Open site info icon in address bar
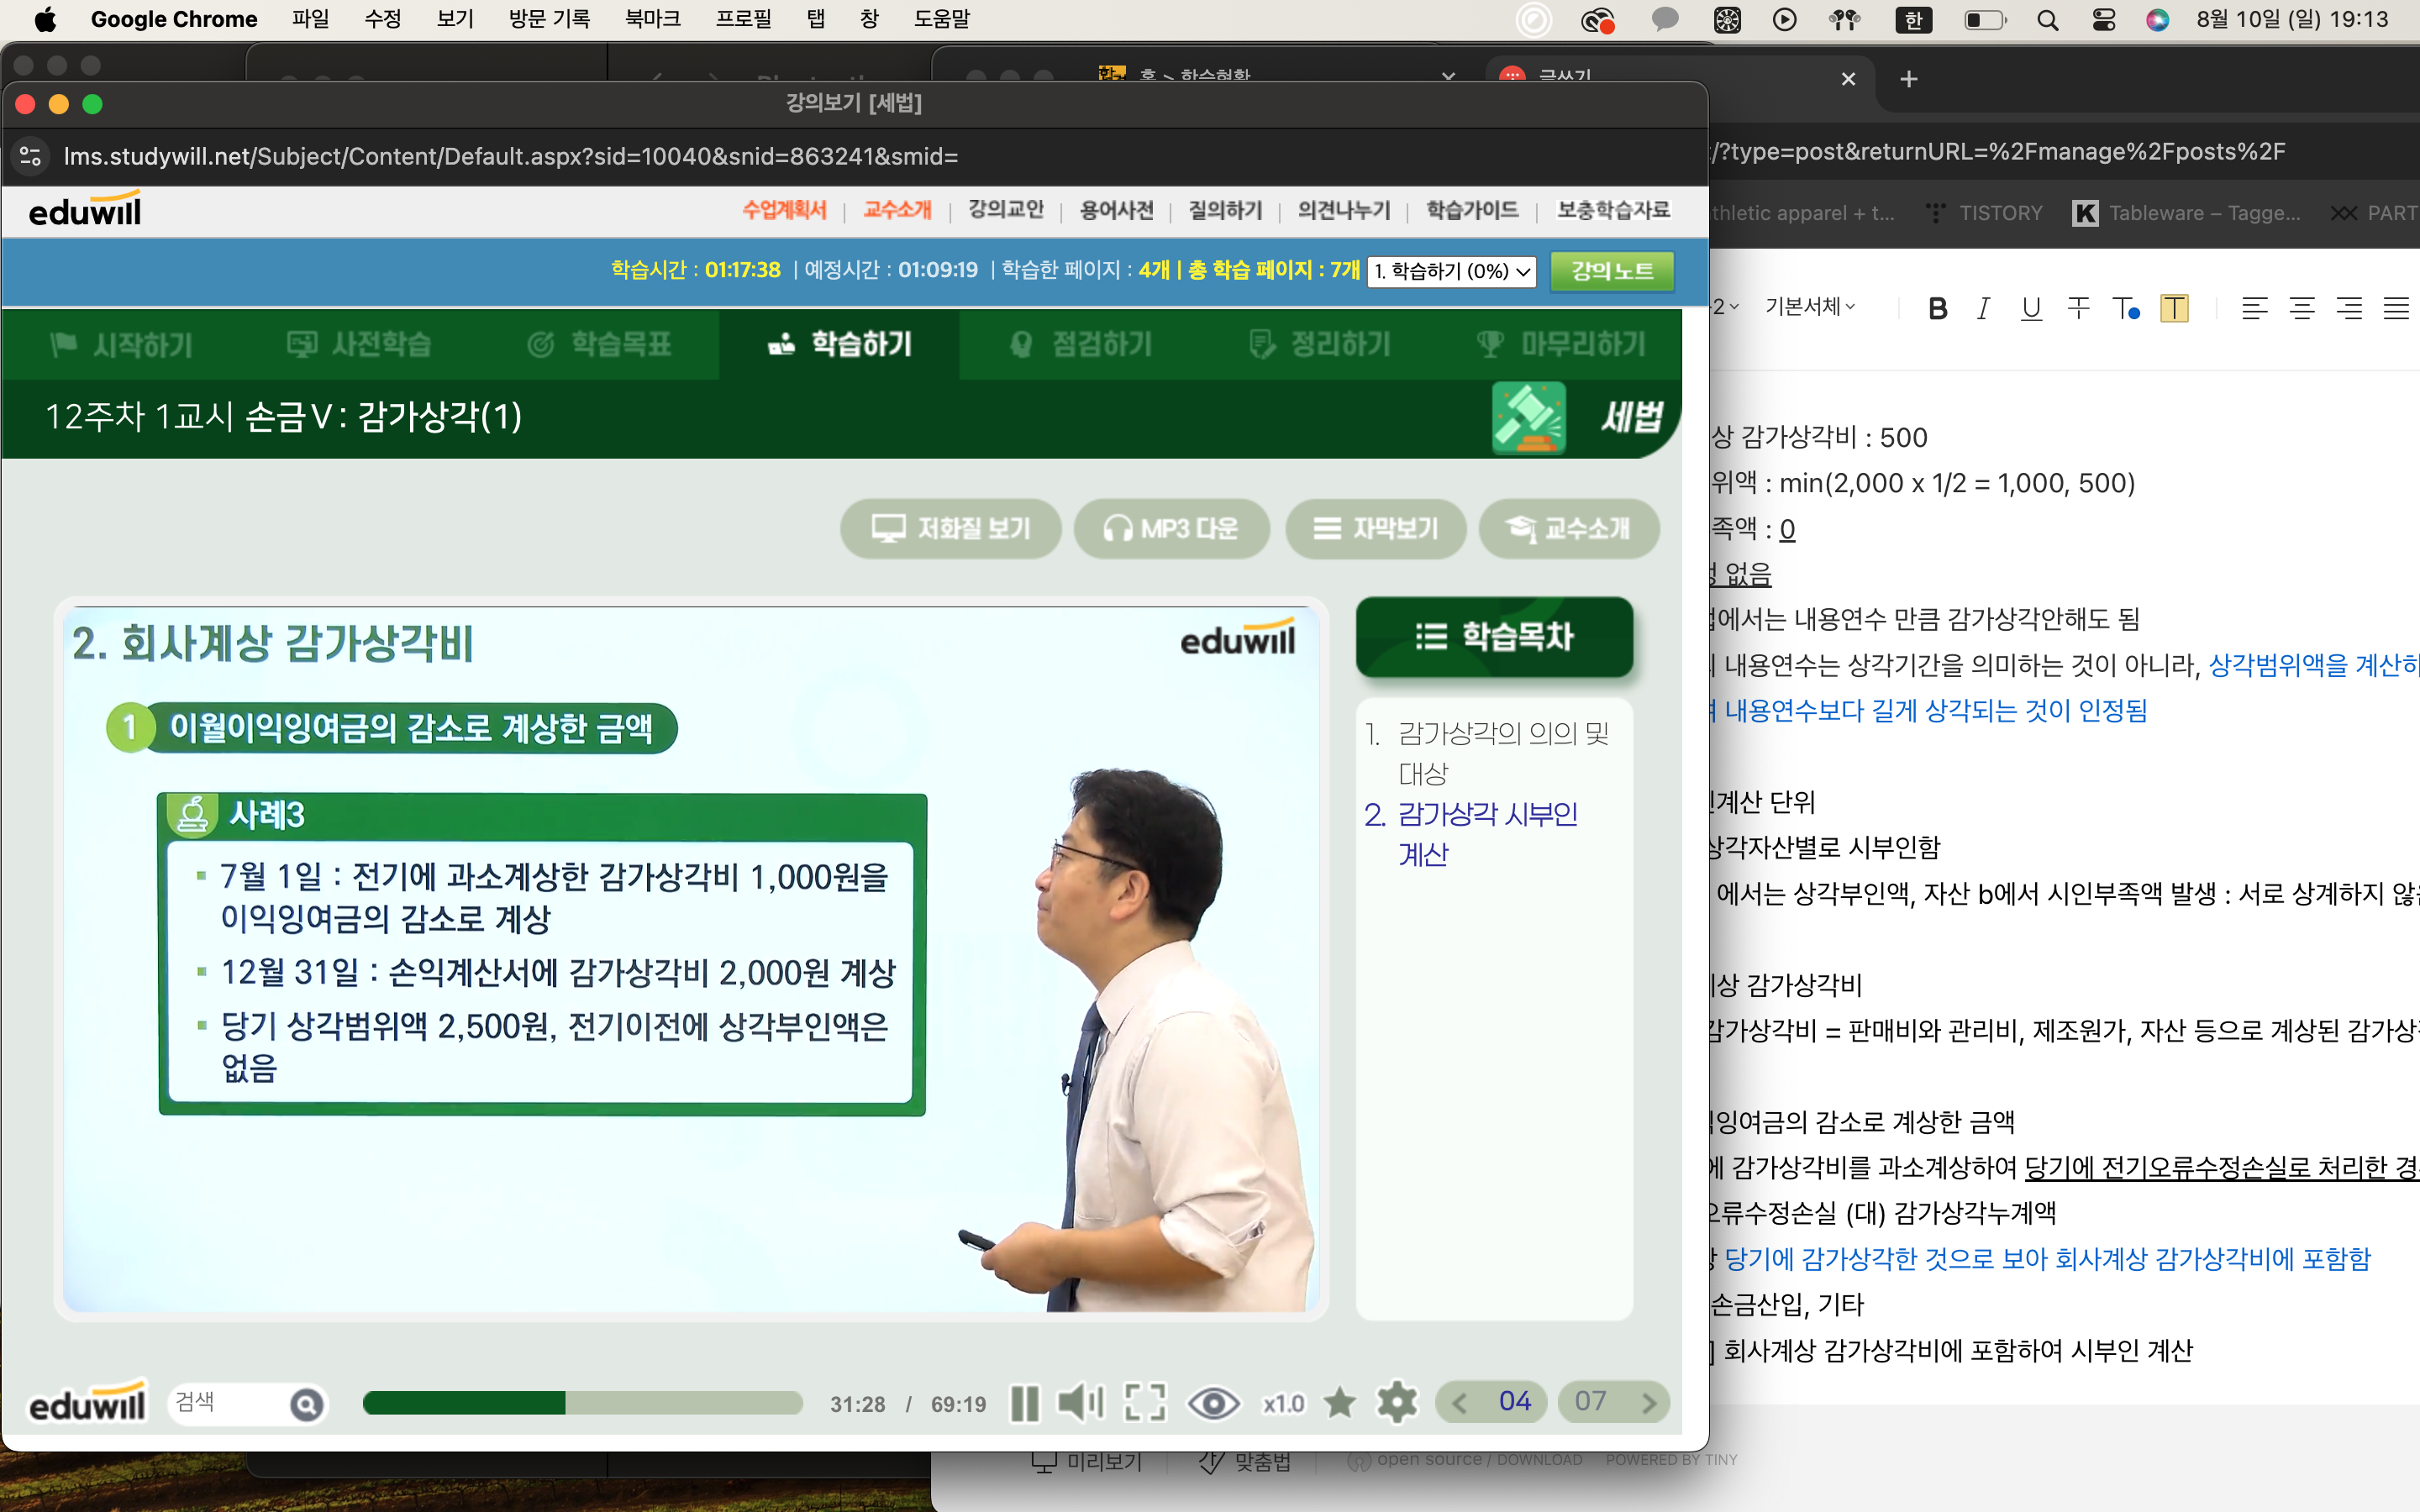Image resolution: width=2420 pixels, height=1512 pixels. (x=30, y=156)
